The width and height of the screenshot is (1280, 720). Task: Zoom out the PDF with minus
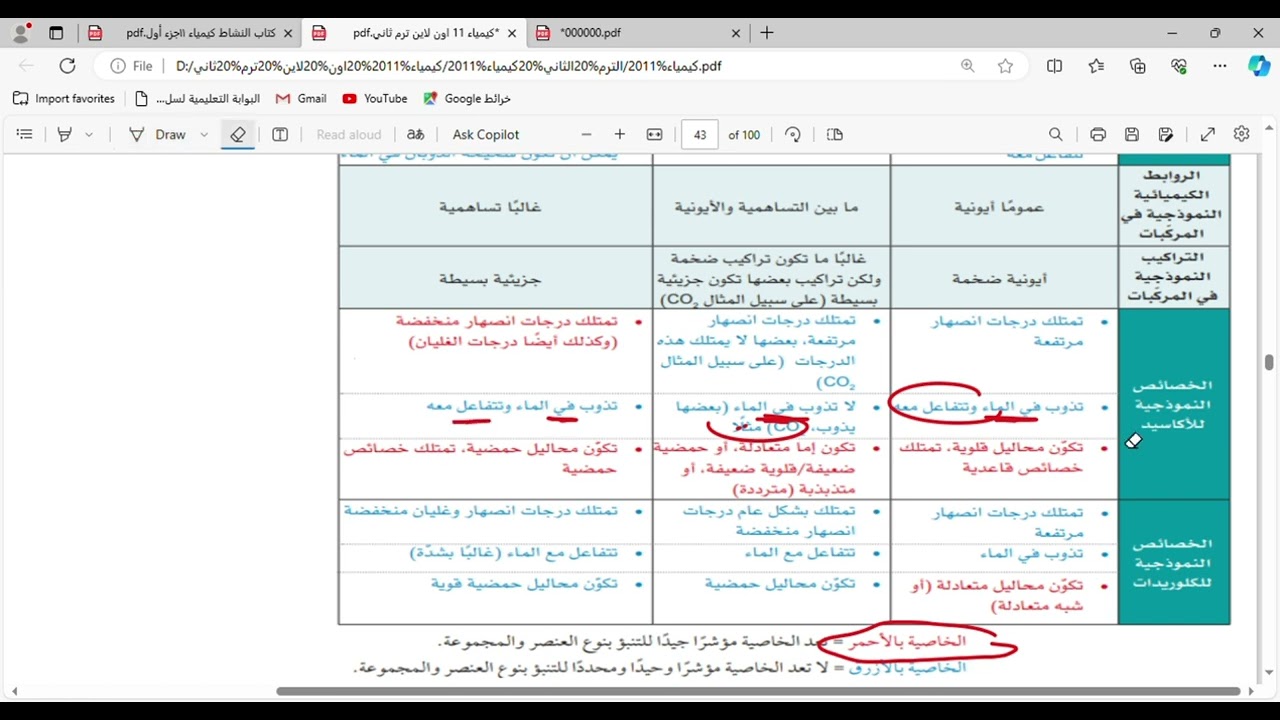tap(587, 134)
